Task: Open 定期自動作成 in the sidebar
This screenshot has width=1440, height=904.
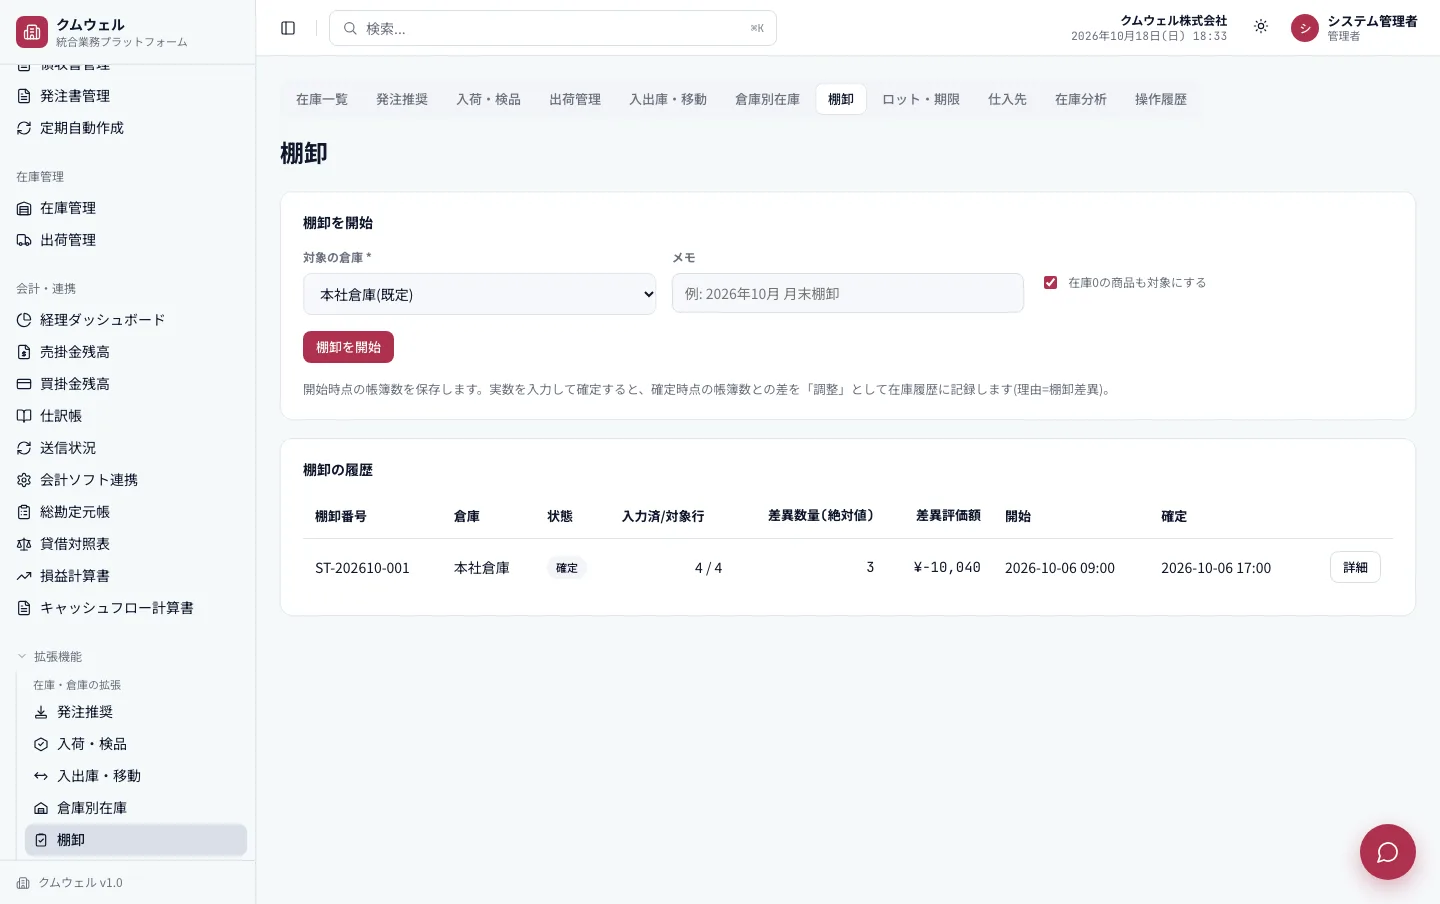Action: [128, 128]
